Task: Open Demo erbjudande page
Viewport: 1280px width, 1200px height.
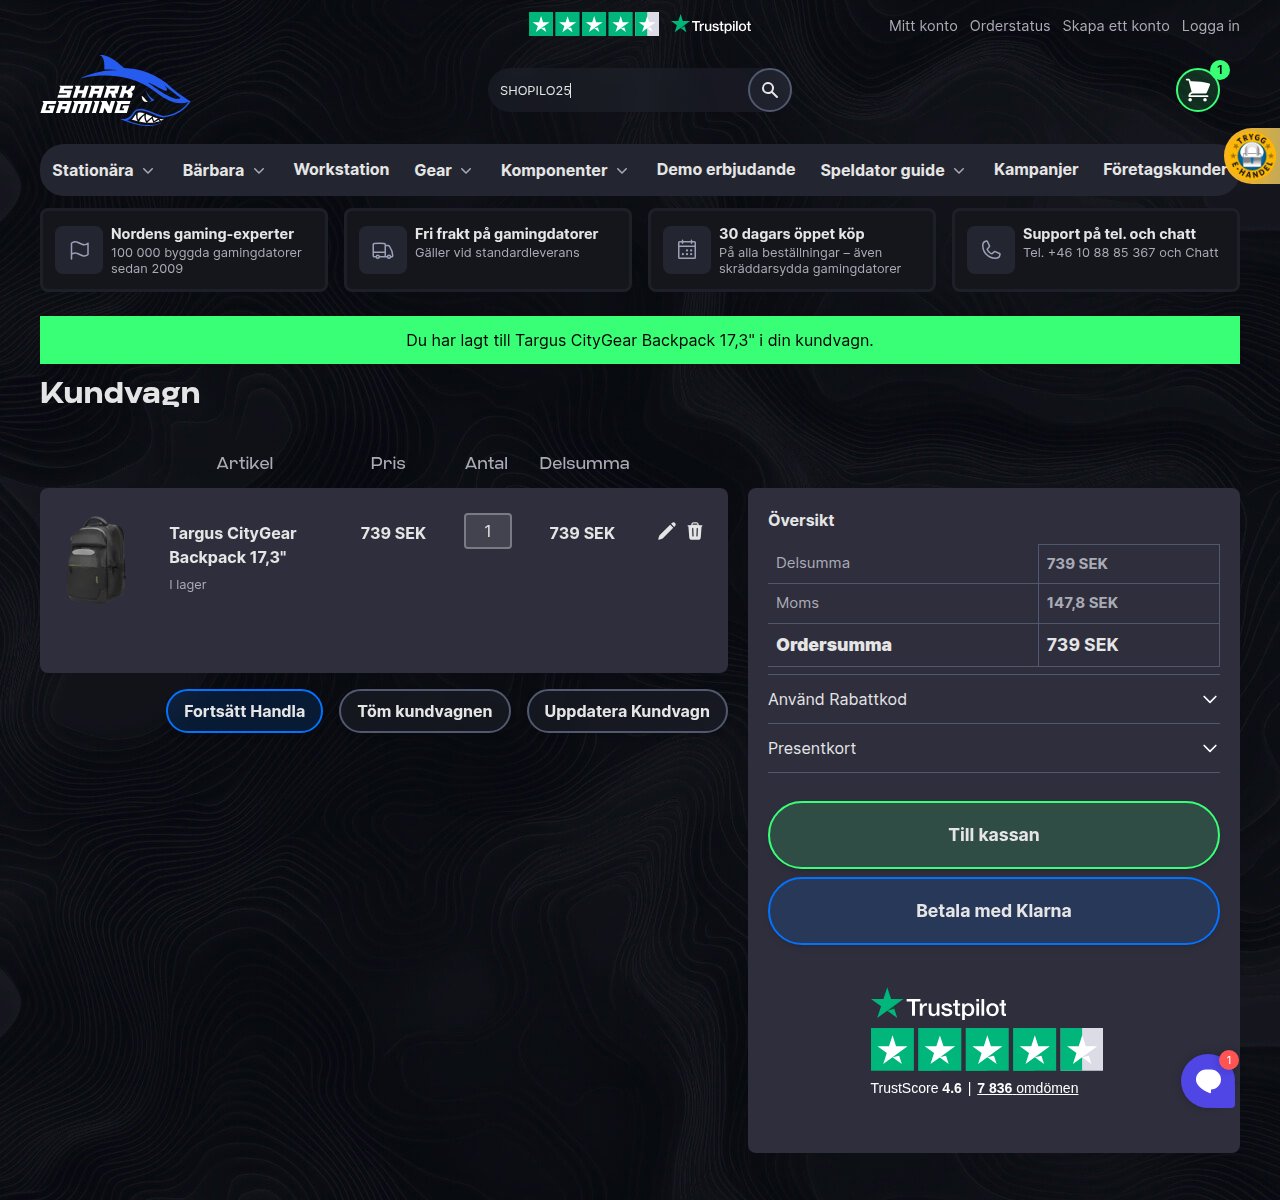Action: pyautogui.click(x=726, y=169)
